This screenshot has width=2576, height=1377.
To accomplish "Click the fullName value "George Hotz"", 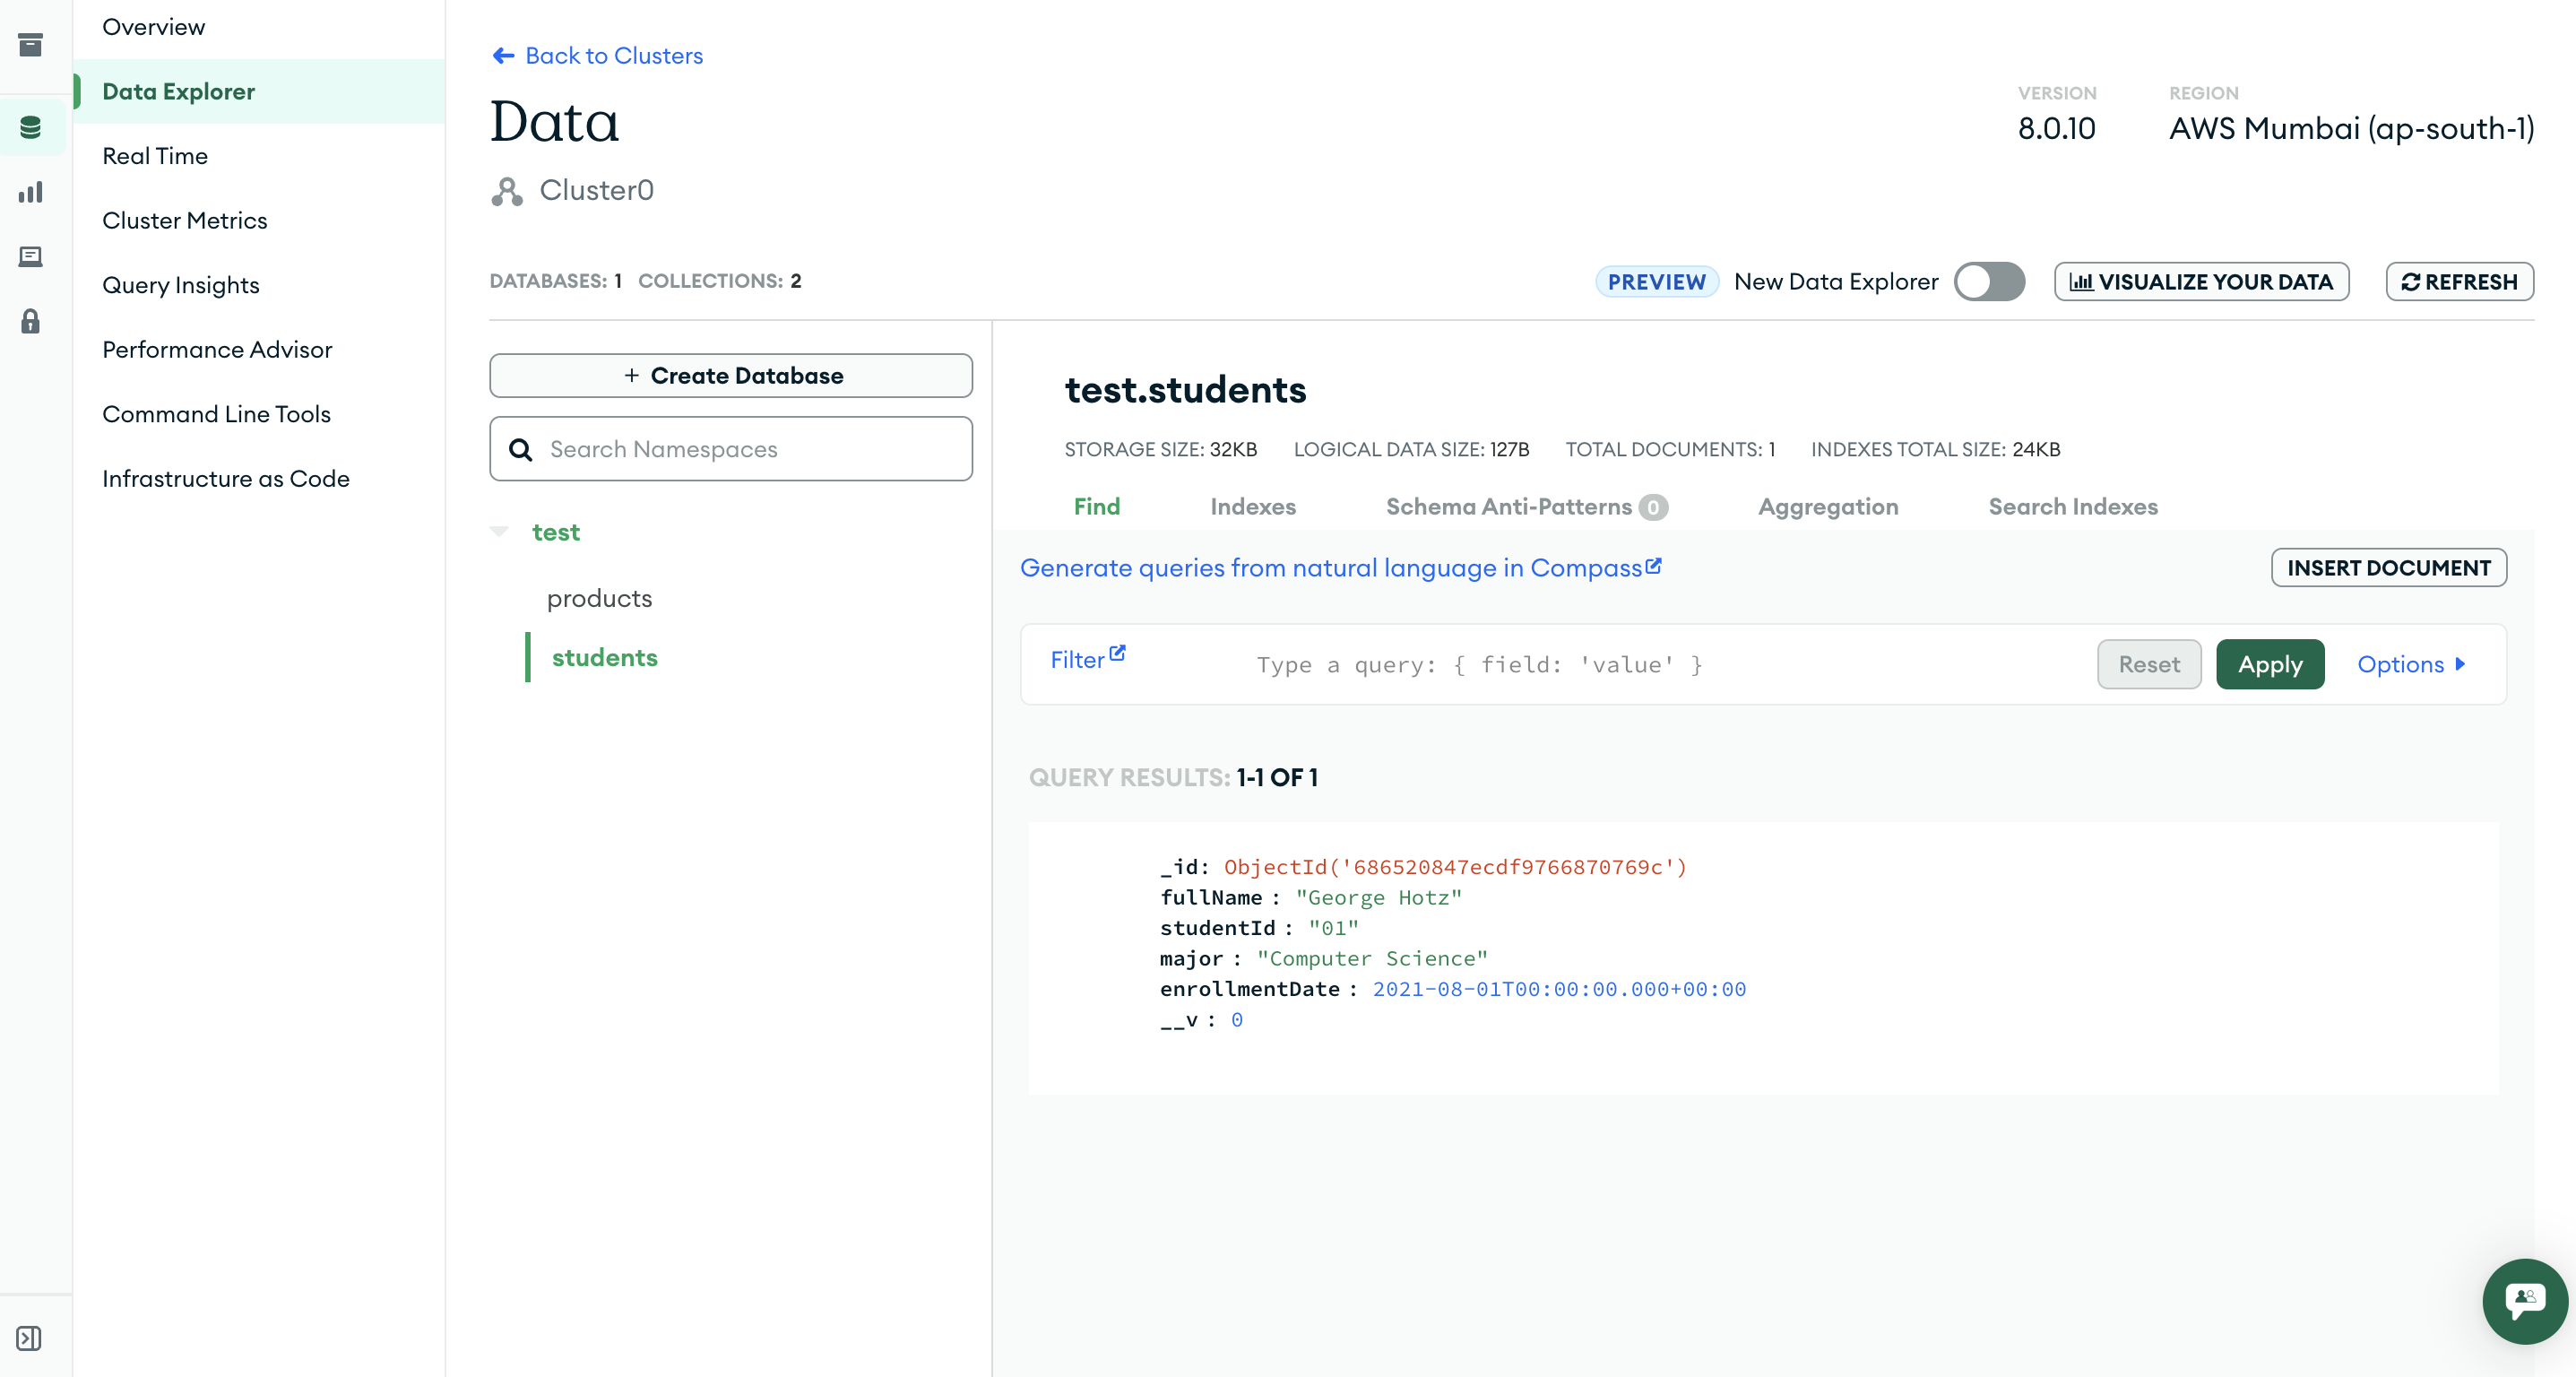I will [1378, 898].
